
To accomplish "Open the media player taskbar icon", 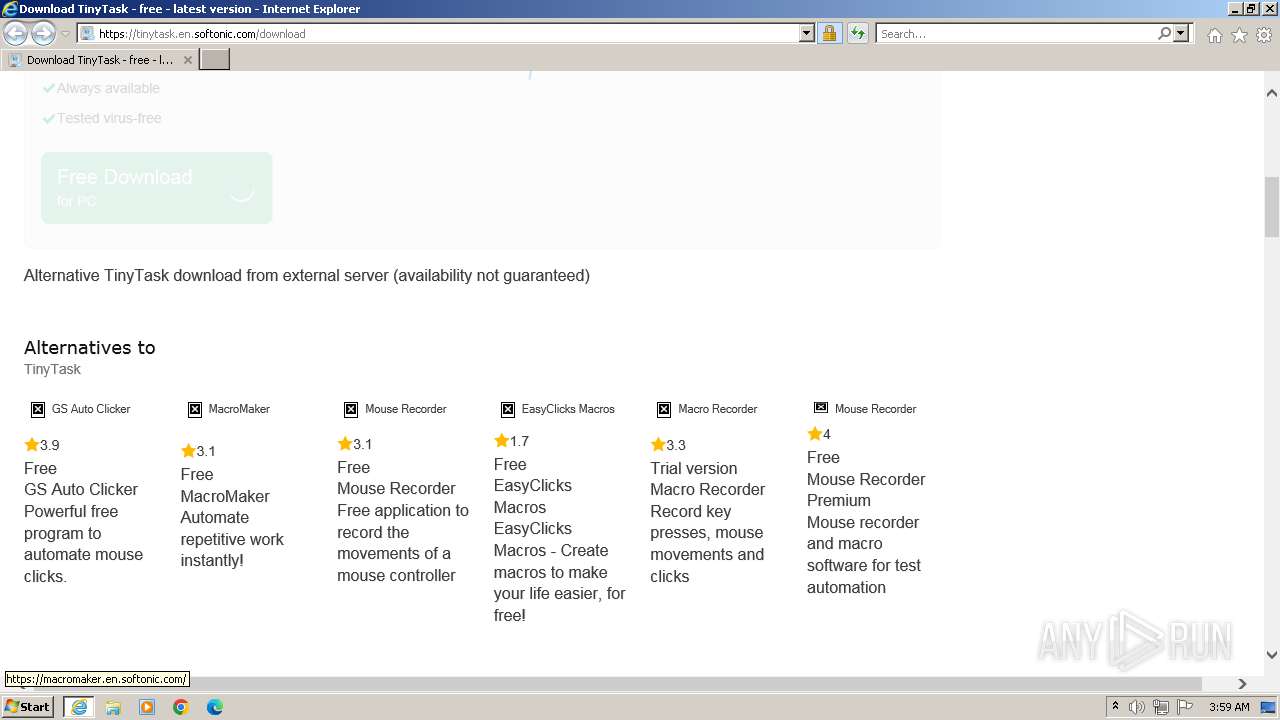I will [x=147, y=707].
